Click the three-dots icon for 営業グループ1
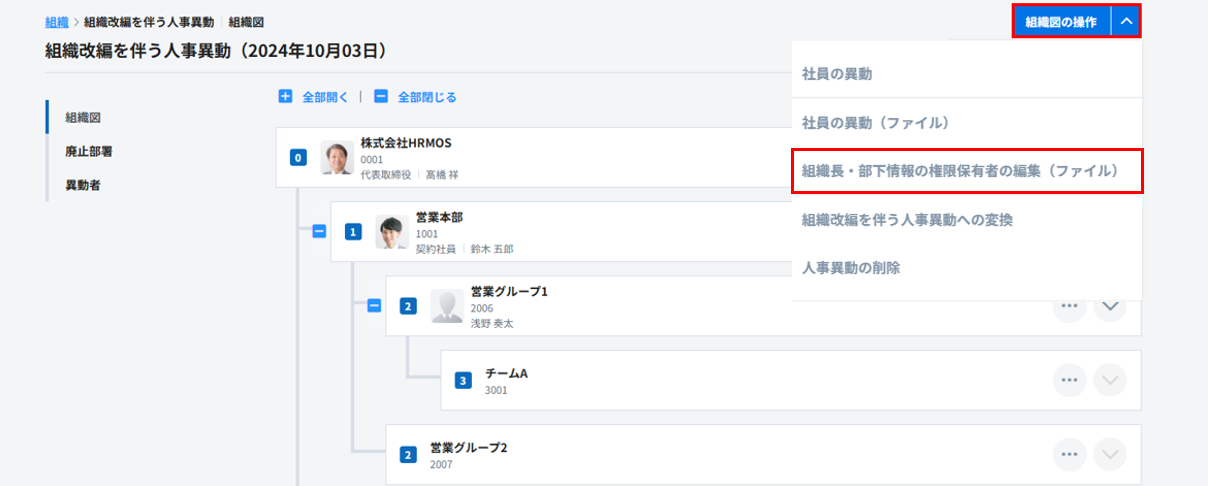1208x486 pixels. tap(1069, 306)
